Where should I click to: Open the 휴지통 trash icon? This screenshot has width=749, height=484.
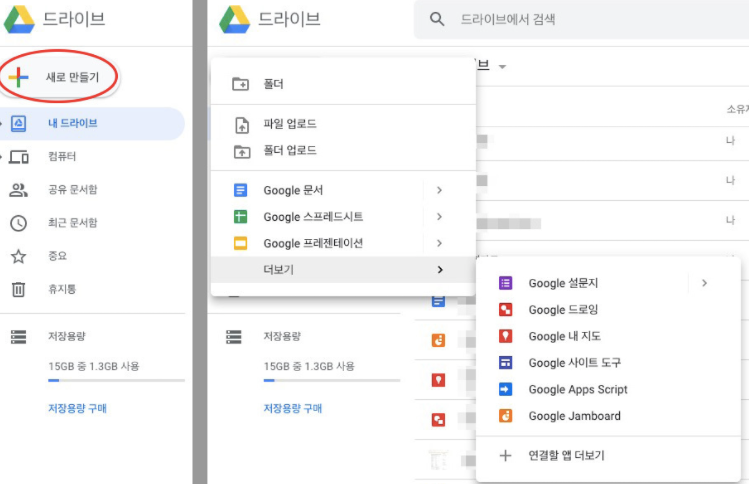coord(19,290)
